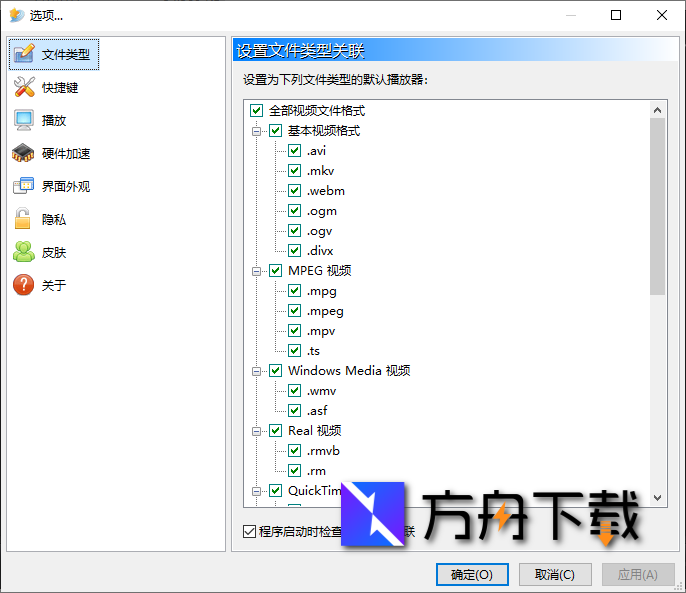Click the 取消(C) button

(555, 574)
